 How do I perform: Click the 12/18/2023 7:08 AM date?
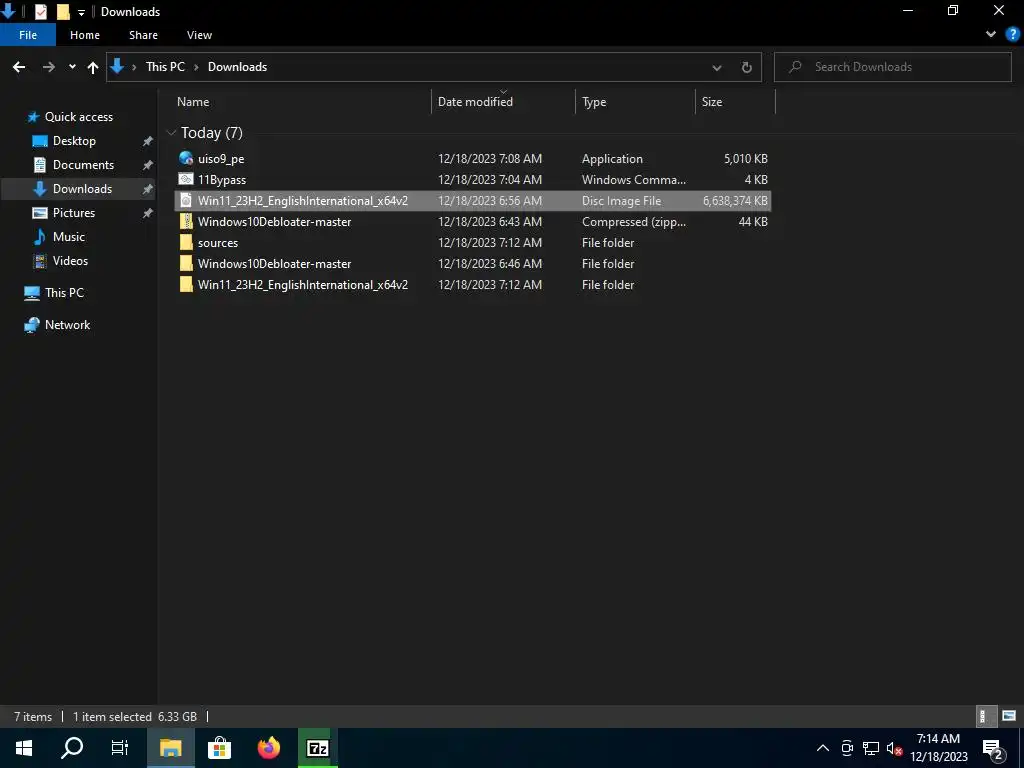[490, 159]
